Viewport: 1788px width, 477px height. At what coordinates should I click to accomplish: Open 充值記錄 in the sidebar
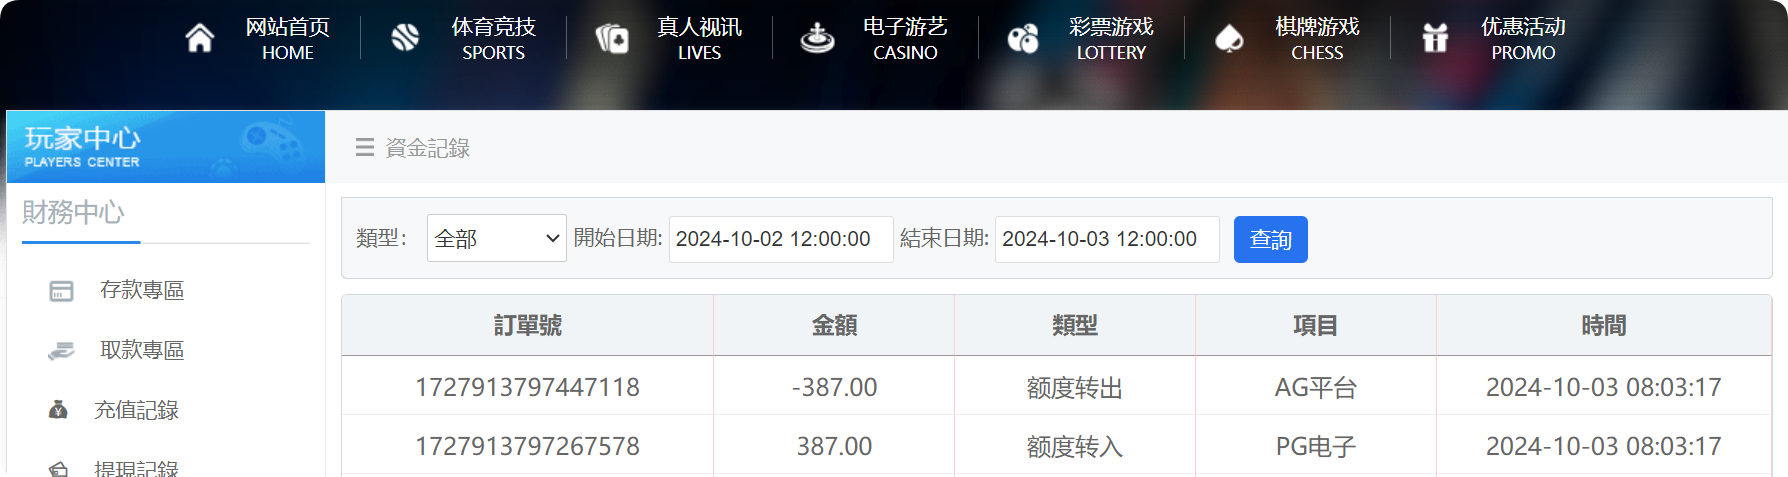tap(136, 410)
